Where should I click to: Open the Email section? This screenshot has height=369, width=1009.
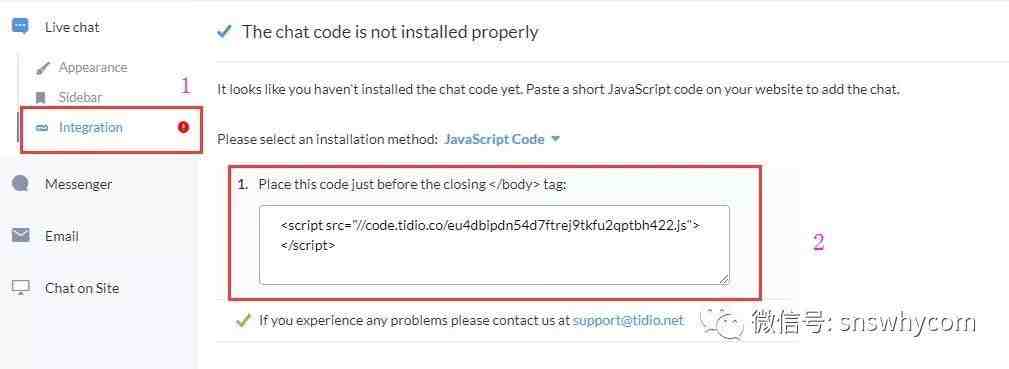pyautogui.click(x=62, y=236)
